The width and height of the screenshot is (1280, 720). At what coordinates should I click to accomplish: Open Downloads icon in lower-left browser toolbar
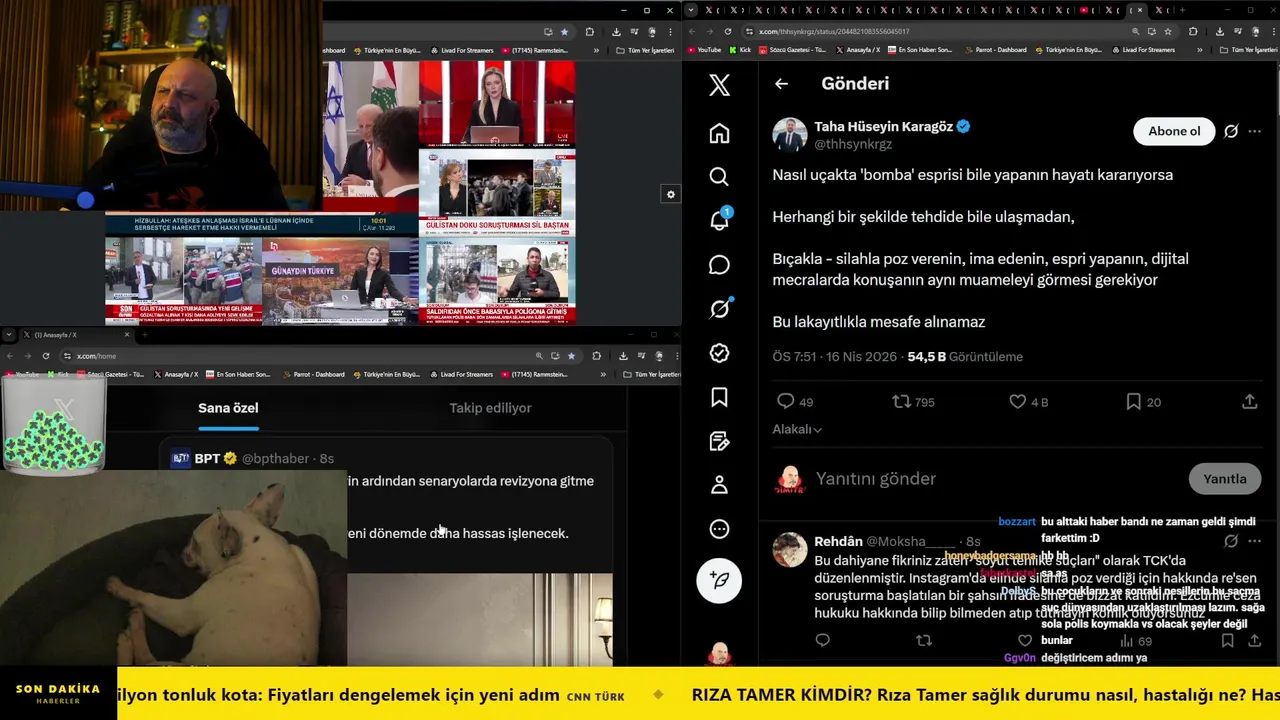coord(623,355)
